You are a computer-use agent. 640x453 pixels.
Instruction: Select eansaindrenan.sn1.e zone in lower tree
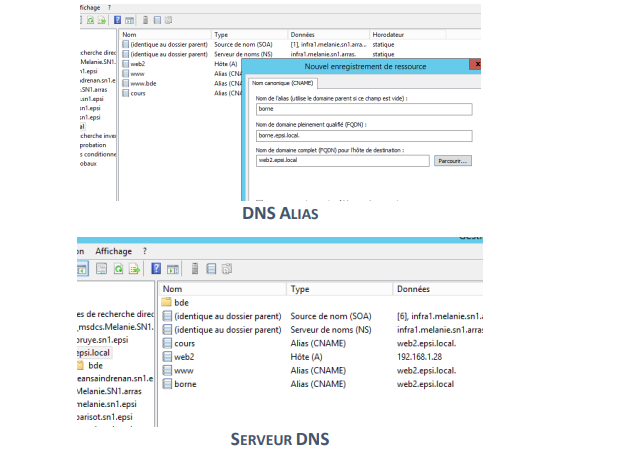point(115,378)
